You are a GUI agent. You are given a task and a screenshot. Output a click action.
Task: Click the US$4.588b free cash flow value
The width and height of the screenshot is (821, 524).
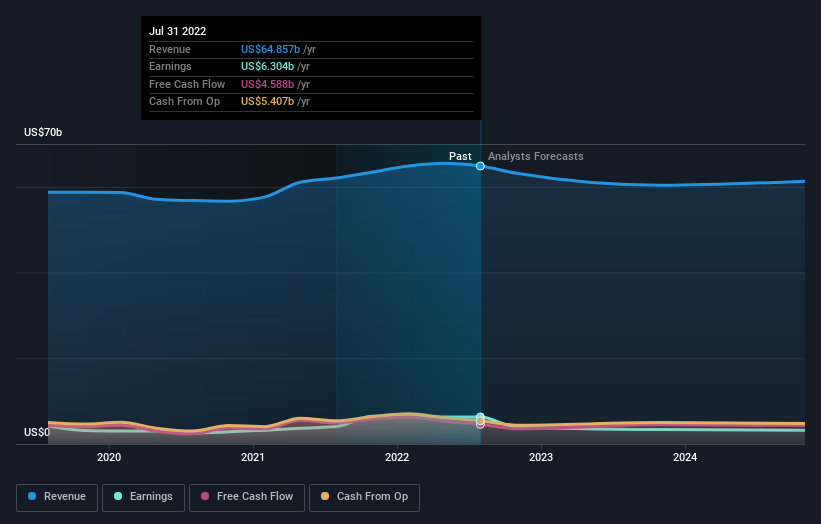point(268,84)
